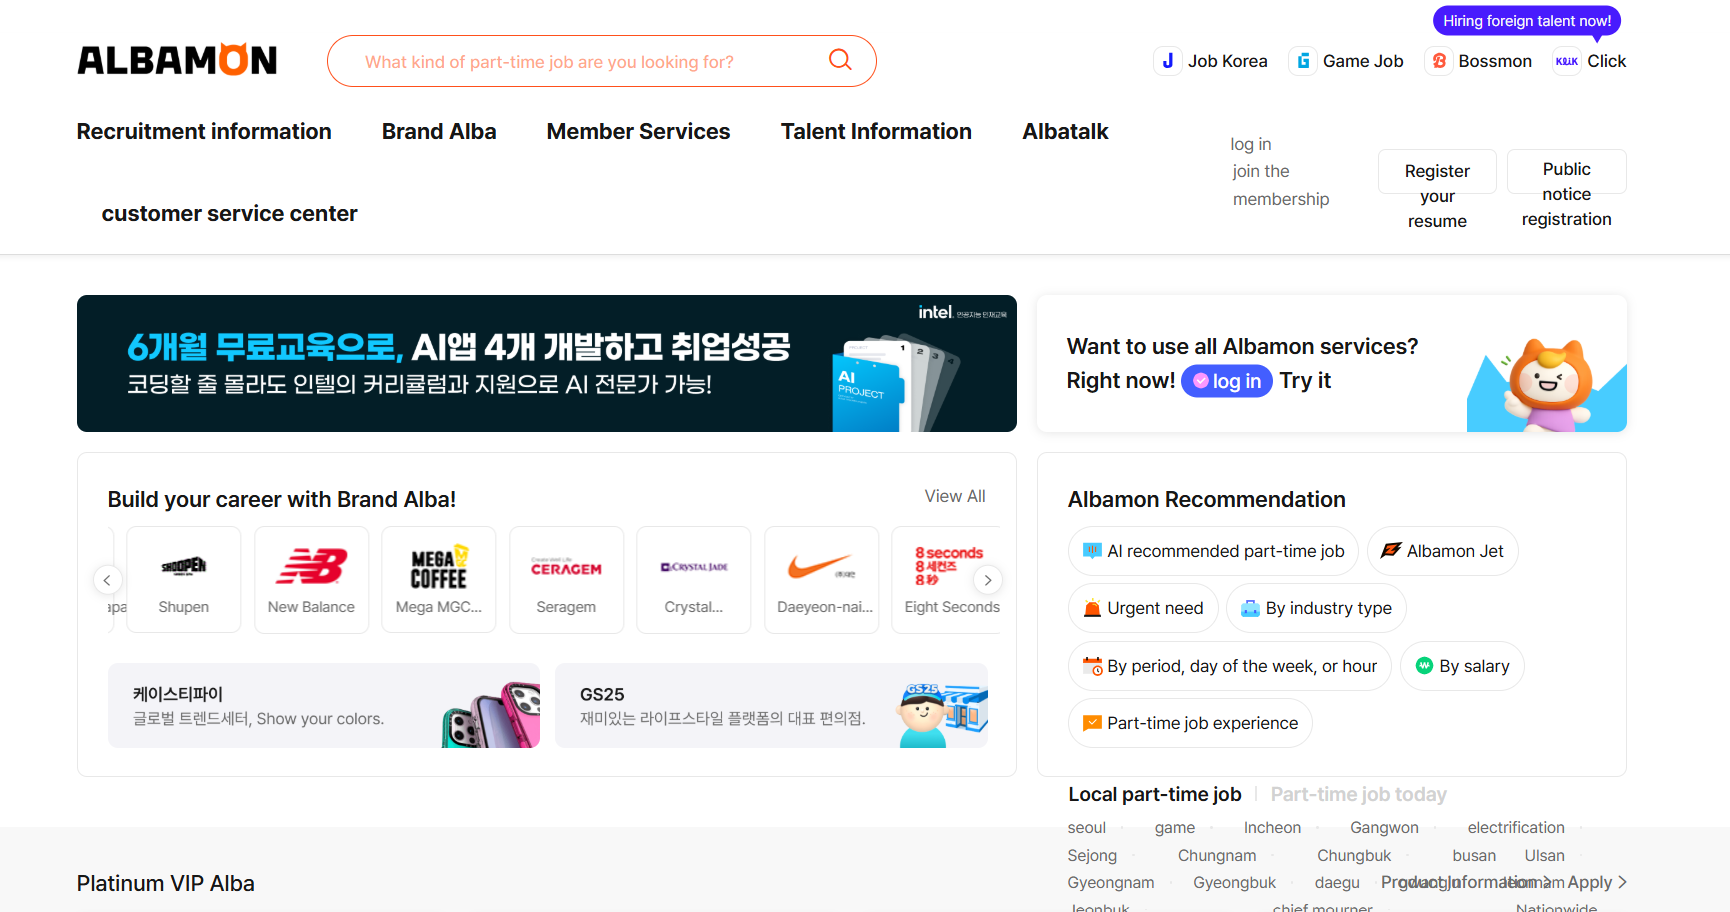
Task: Select the Incheon region link
Action: pyautogui.click(x=1272, y=827)
